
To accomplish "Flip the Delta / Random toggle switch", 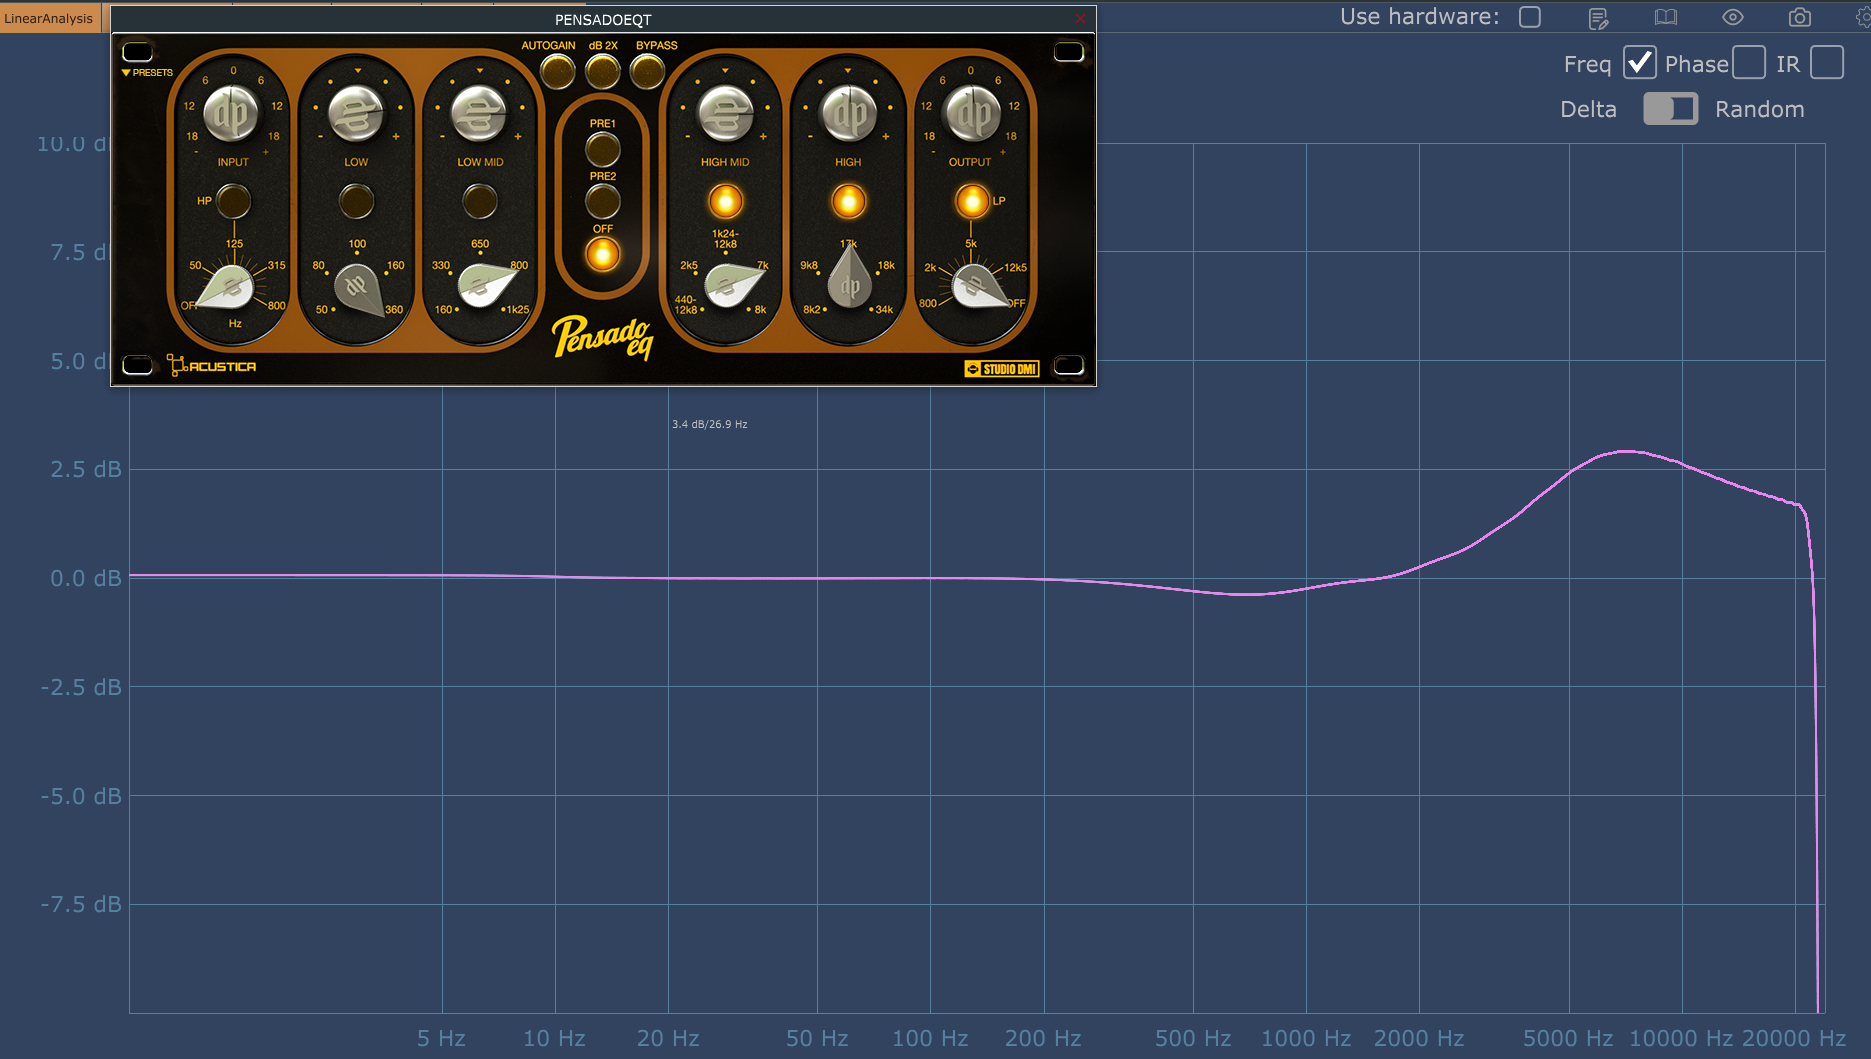I will 1670,109.
